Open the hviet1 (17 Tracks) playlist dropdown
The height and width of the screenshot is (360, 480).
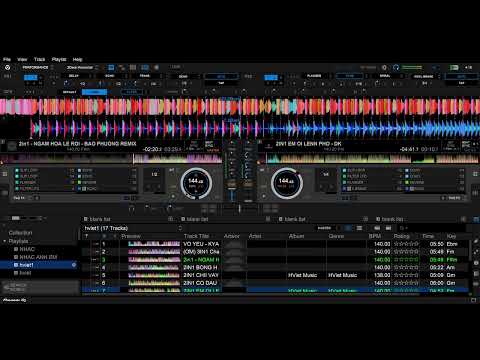133,228
